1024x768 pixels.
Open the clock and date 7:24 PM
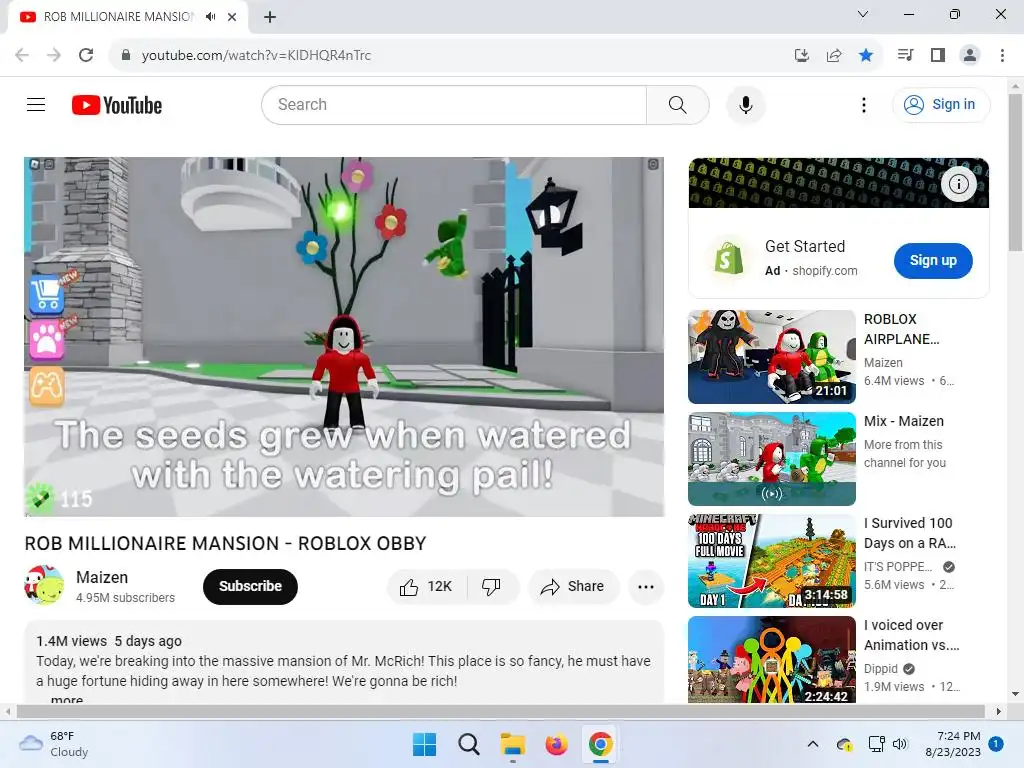point(953,744)
